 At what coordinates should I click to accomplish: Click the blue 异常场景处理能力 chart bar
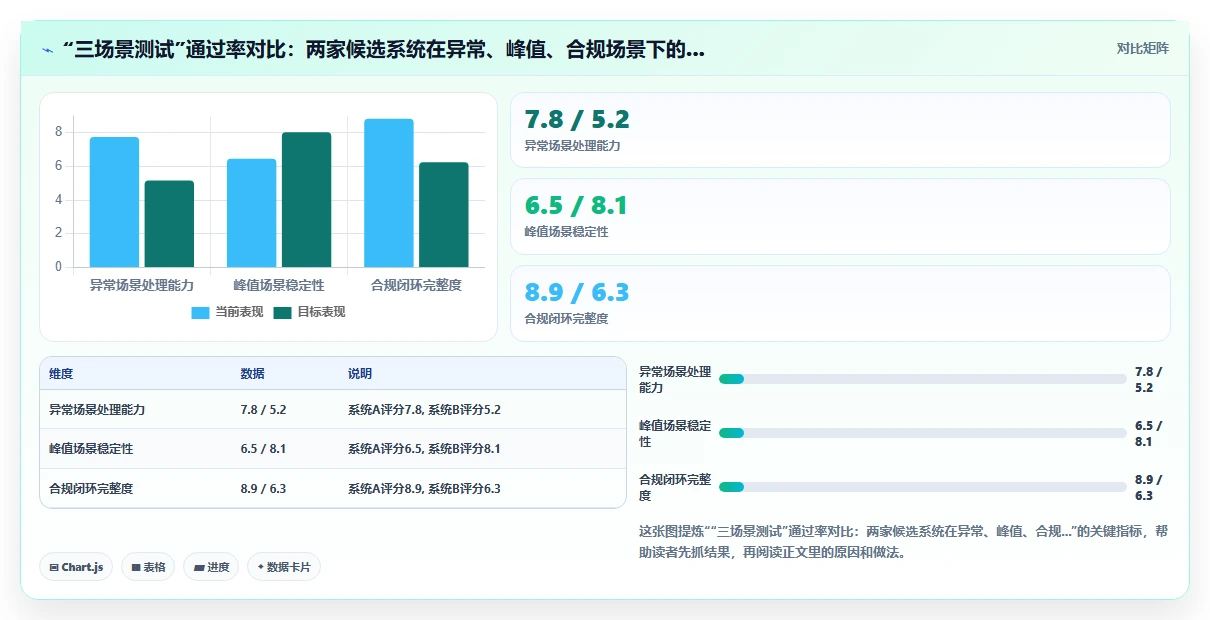[114, 202]
